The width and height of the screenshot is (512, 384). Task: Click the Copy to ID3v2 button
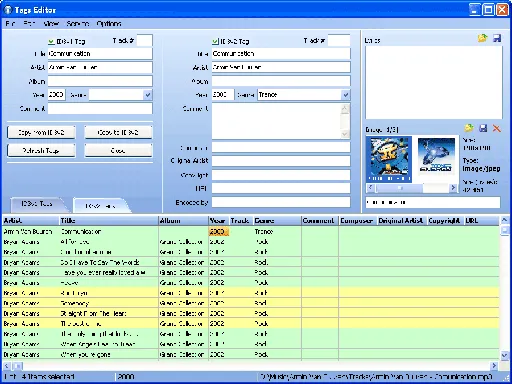118,132
